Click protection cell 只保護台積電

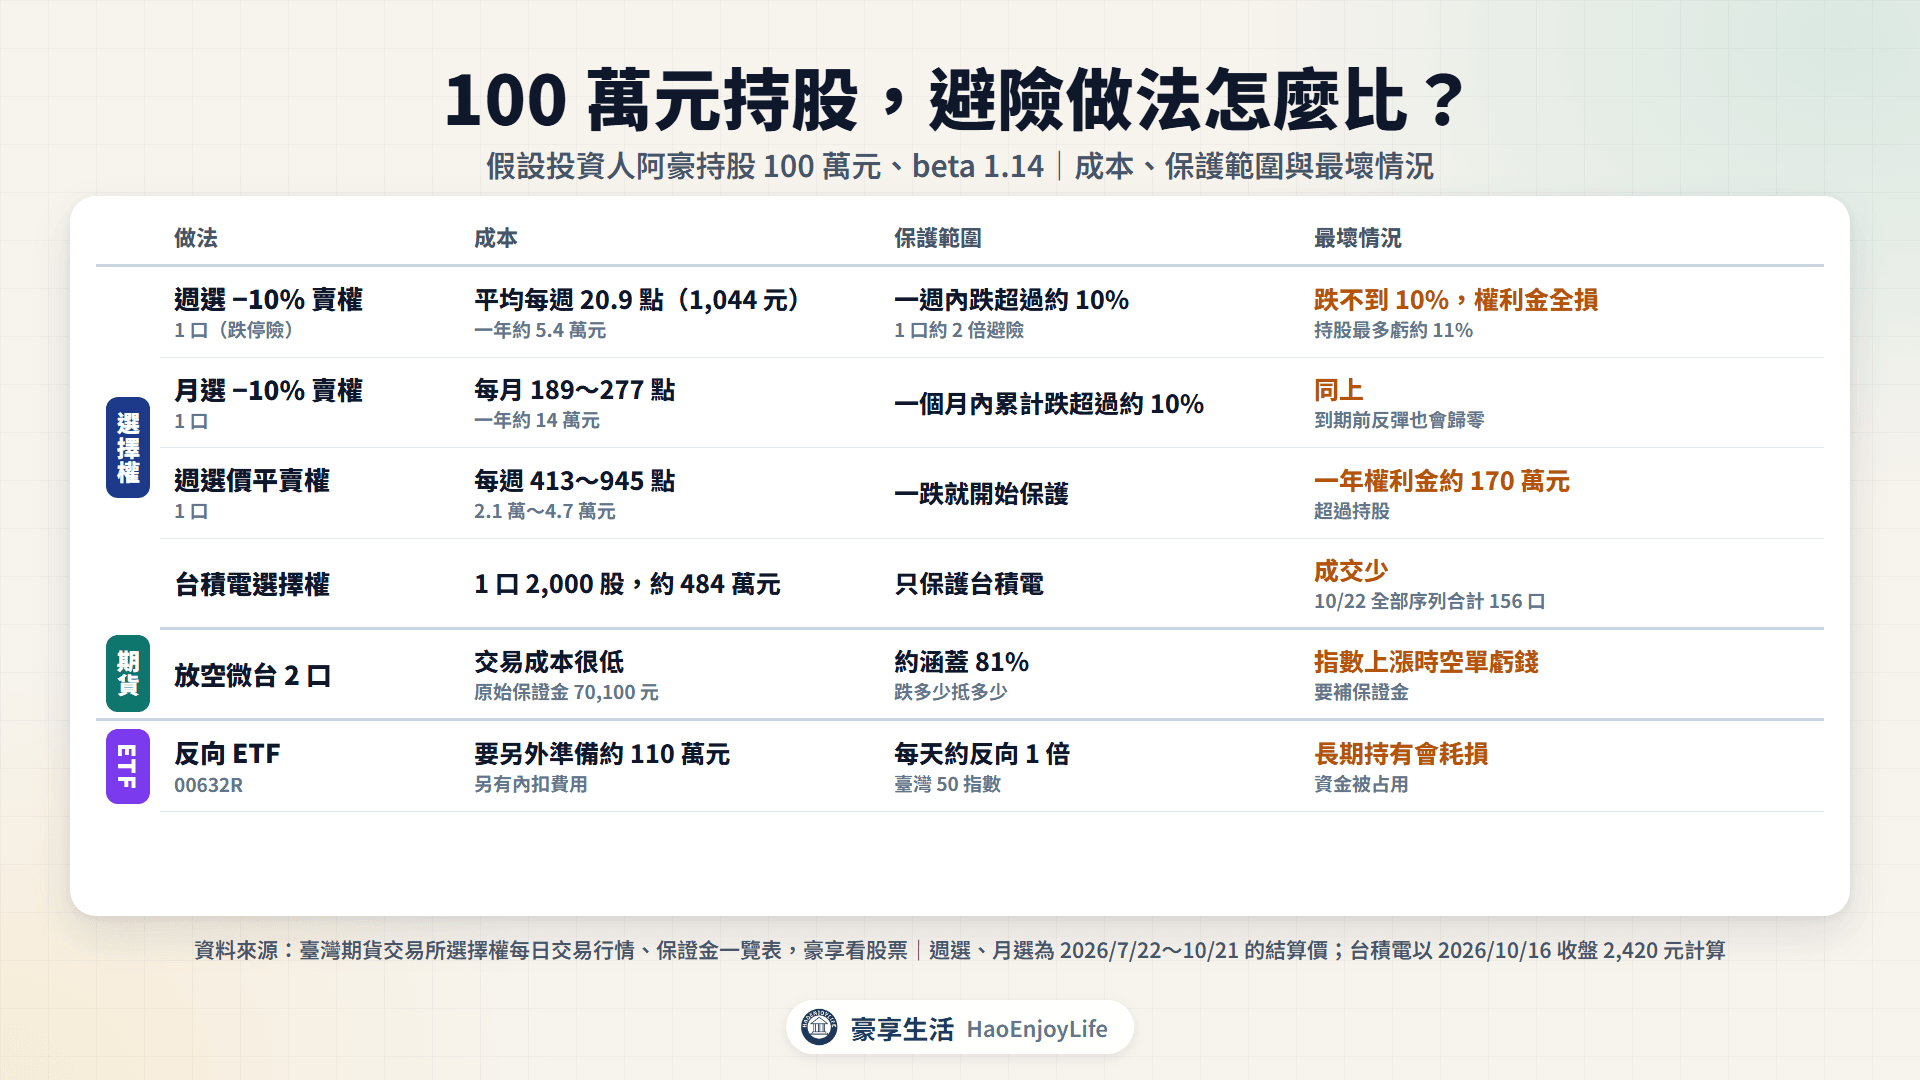969,585
